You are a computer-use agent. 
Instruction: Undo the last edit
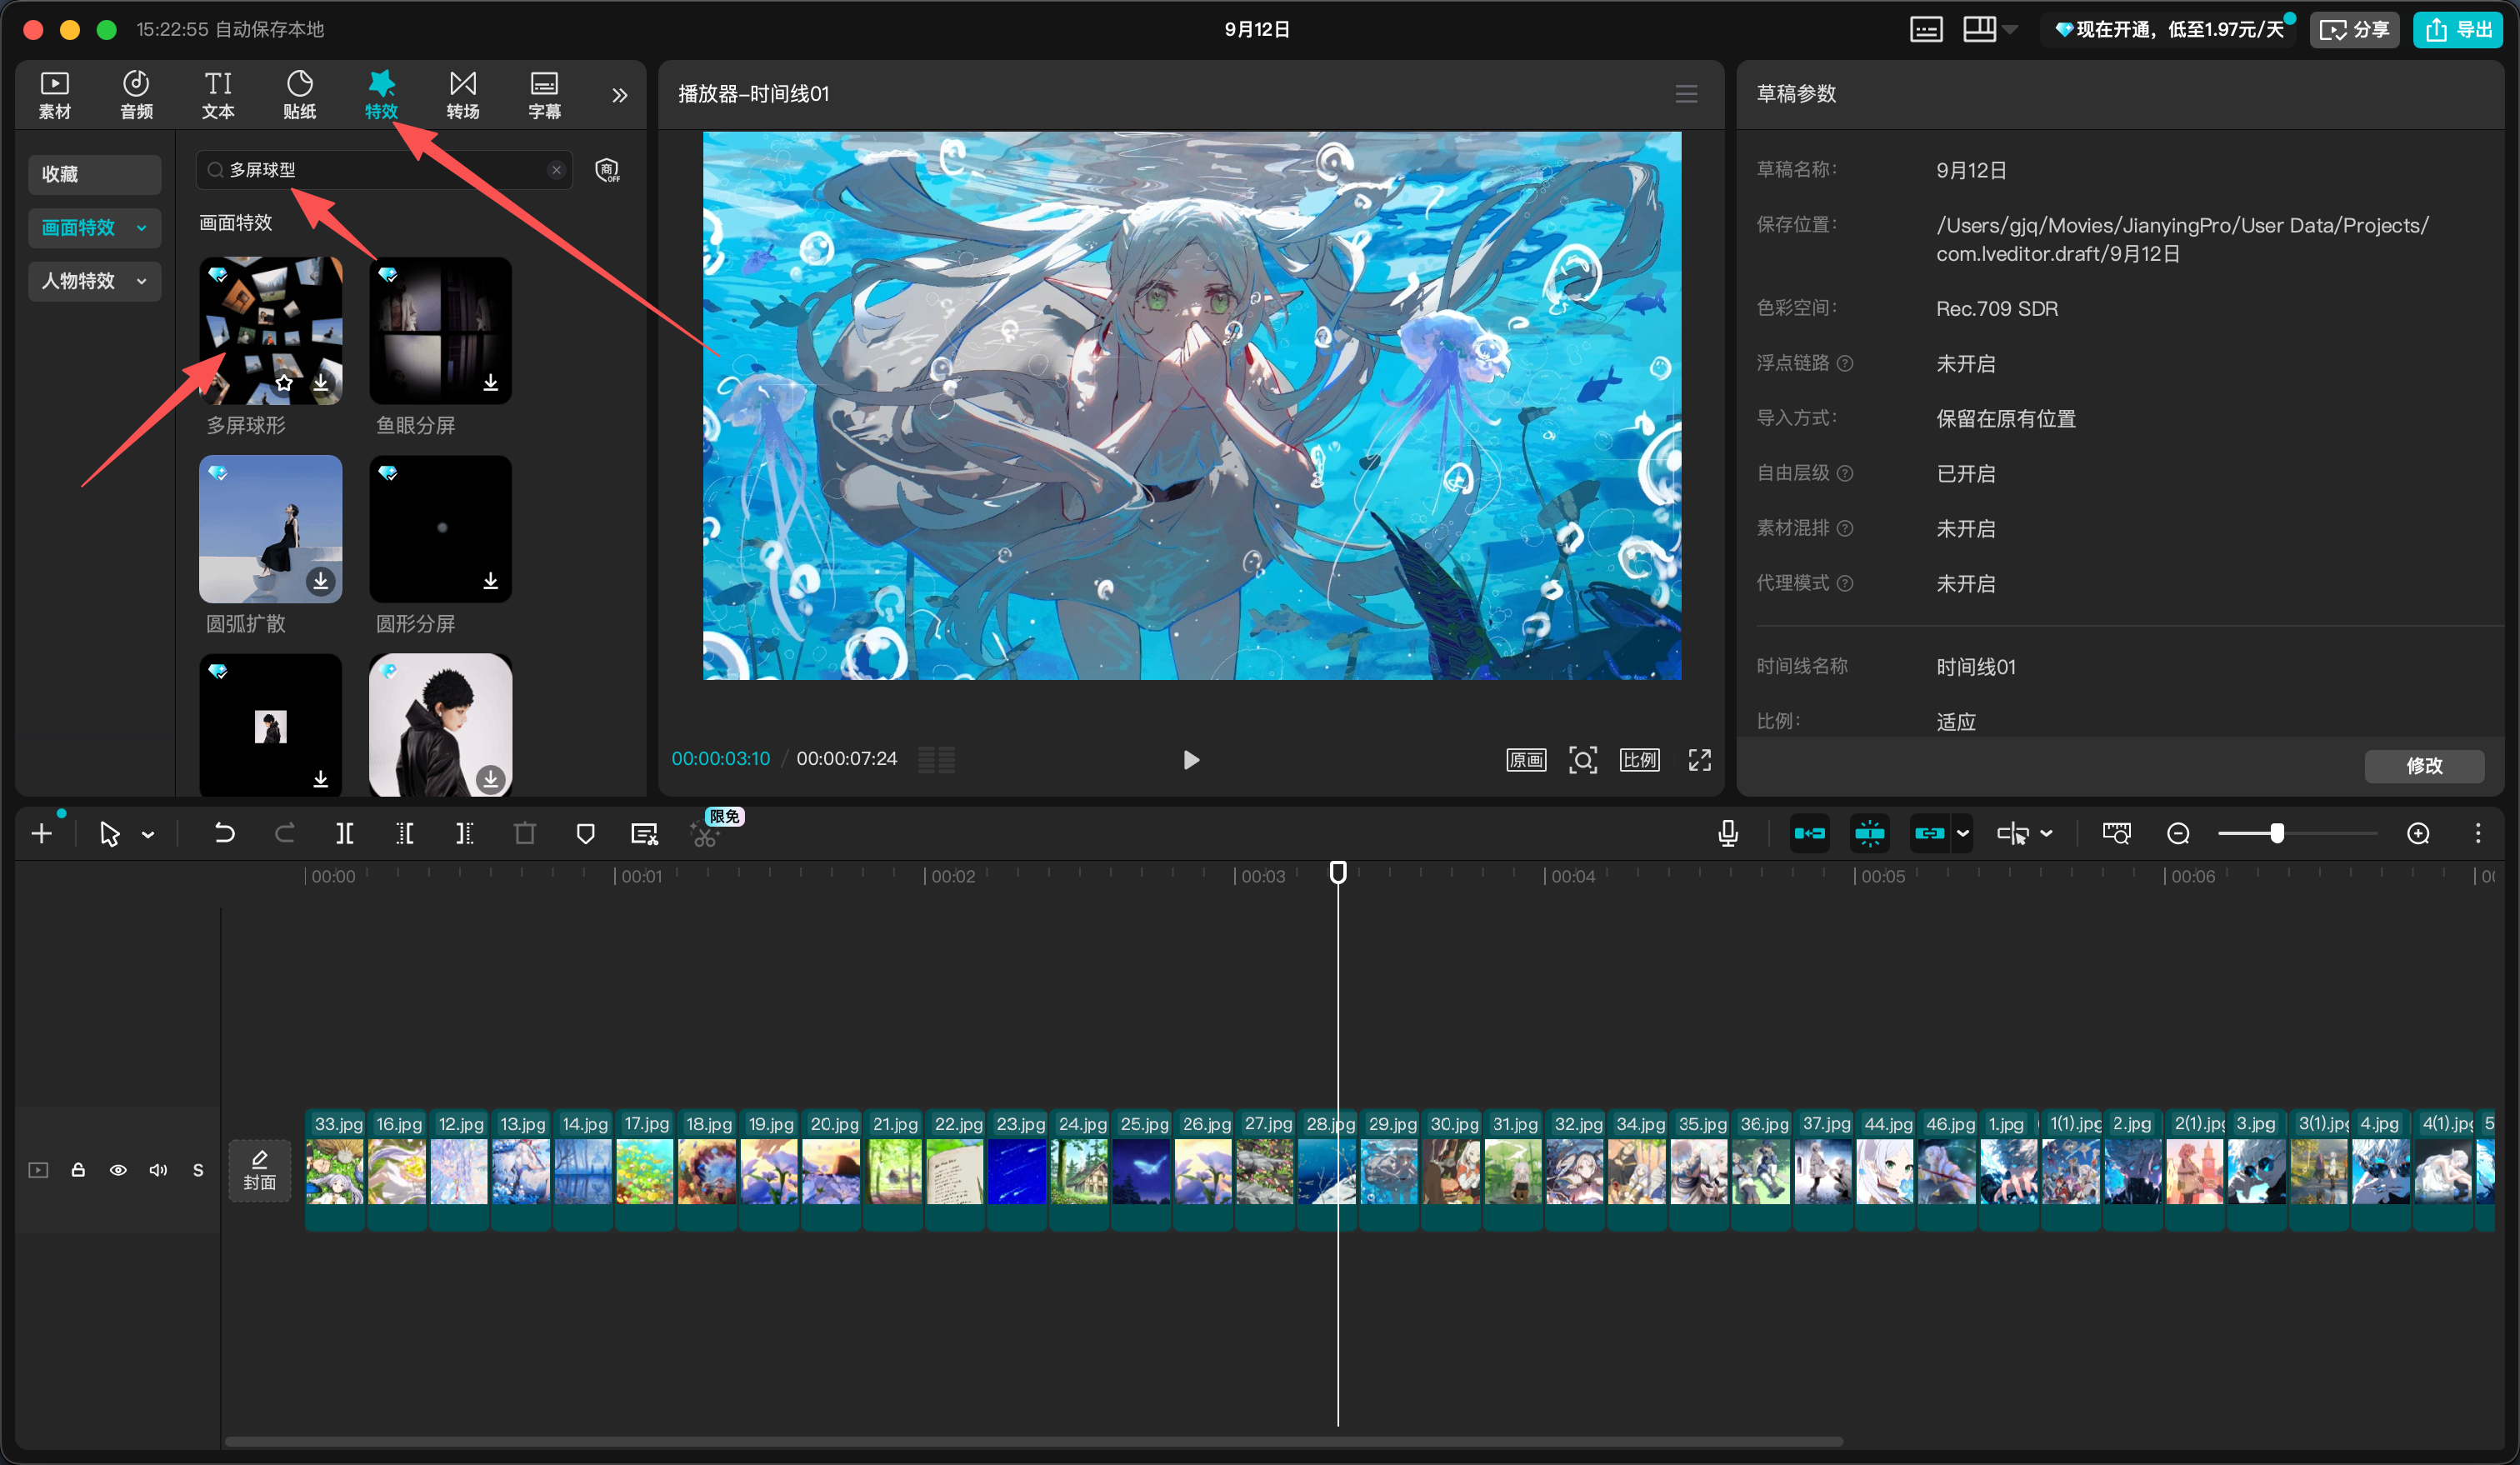click(x=224, y=834)
